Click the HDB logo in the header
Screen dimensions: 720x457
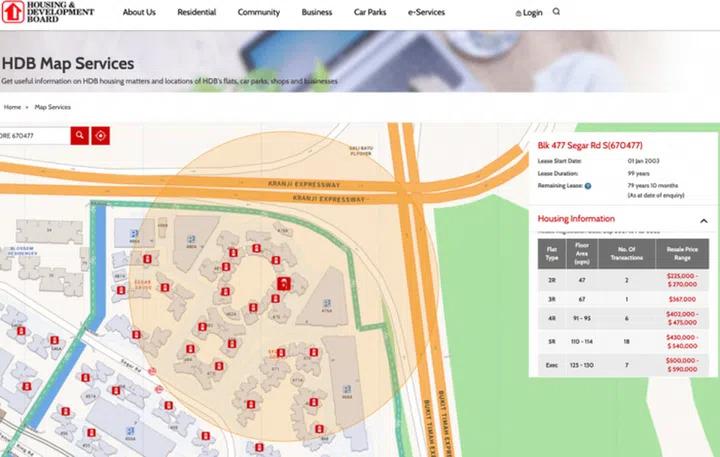click(48, 12)
